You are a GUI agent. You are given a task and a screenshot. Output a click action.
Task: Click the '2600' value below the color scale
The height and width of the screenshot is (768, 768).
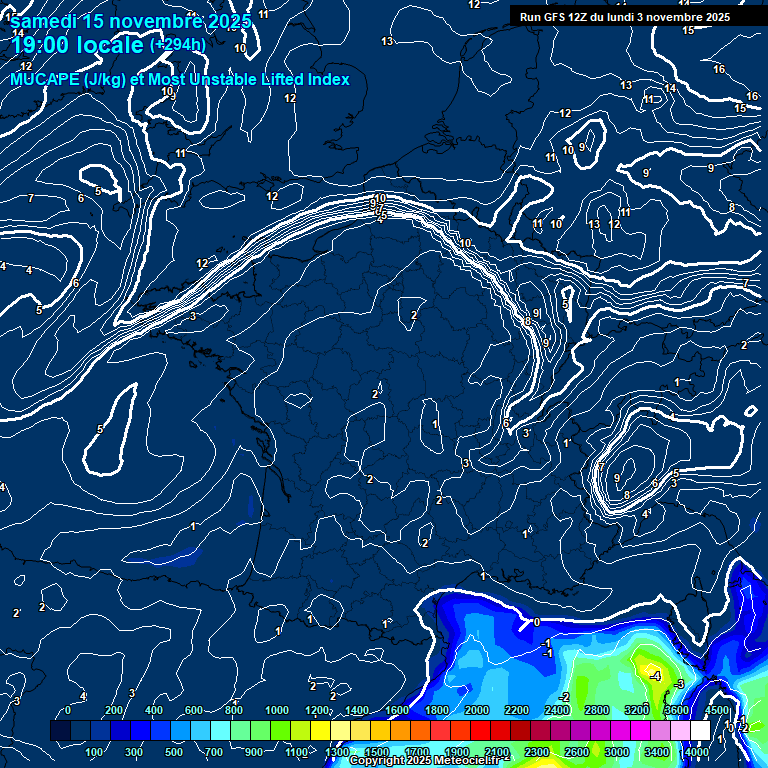tap(577, 752)
